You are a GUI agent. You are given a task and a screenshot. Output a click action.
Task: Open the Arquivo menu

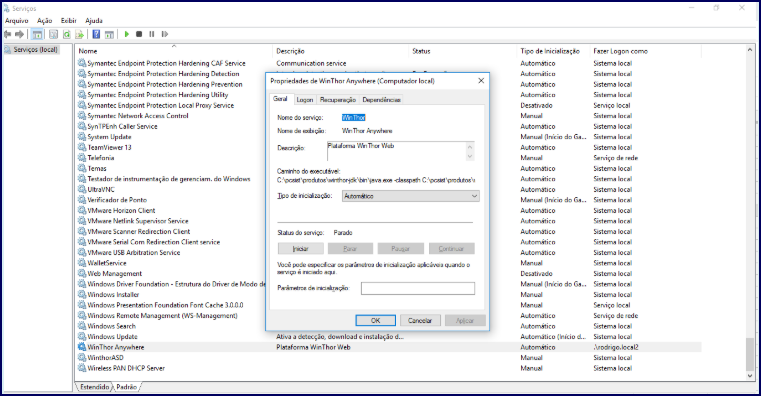(17, 20)
